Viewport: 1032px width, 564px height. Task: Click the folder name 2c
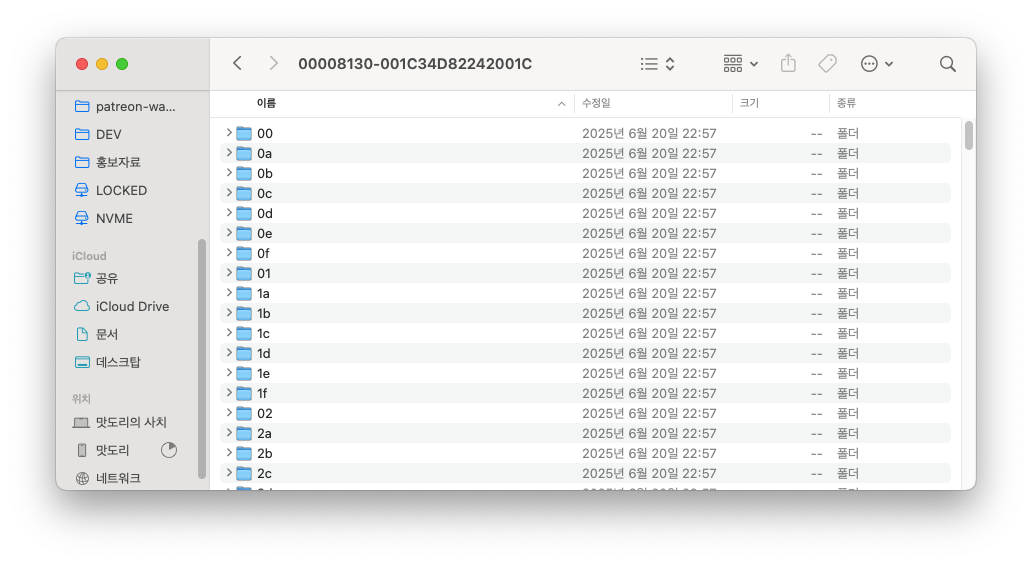pos(265,473)
